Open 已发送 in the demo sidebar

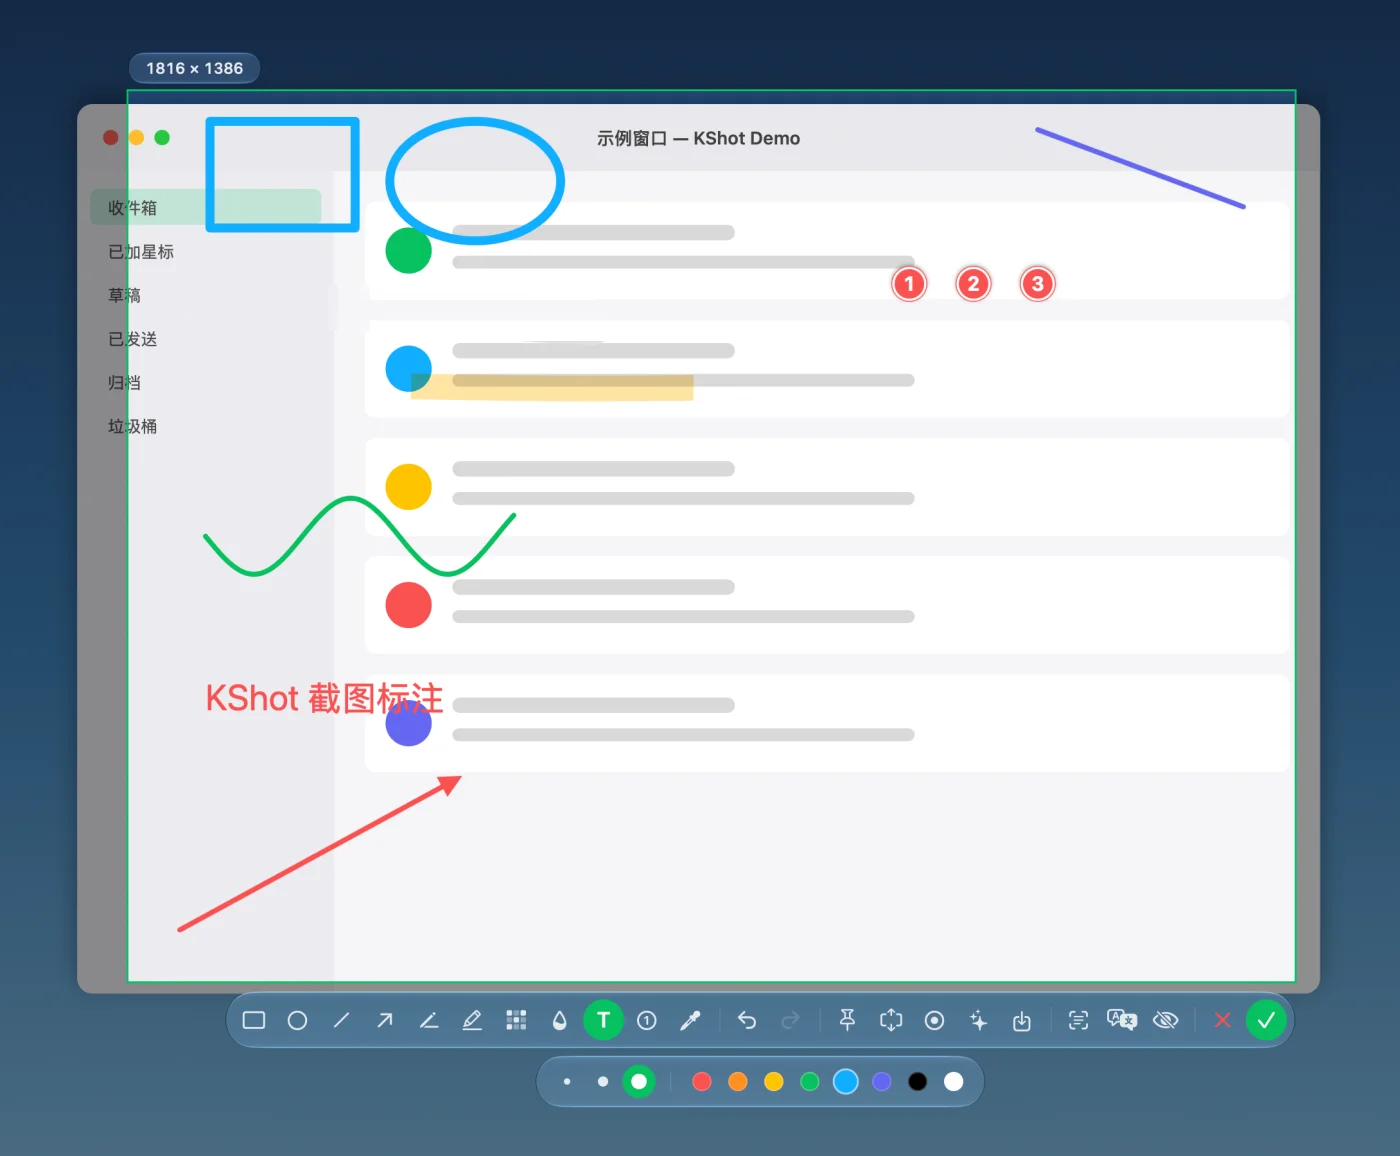[133, 339]
